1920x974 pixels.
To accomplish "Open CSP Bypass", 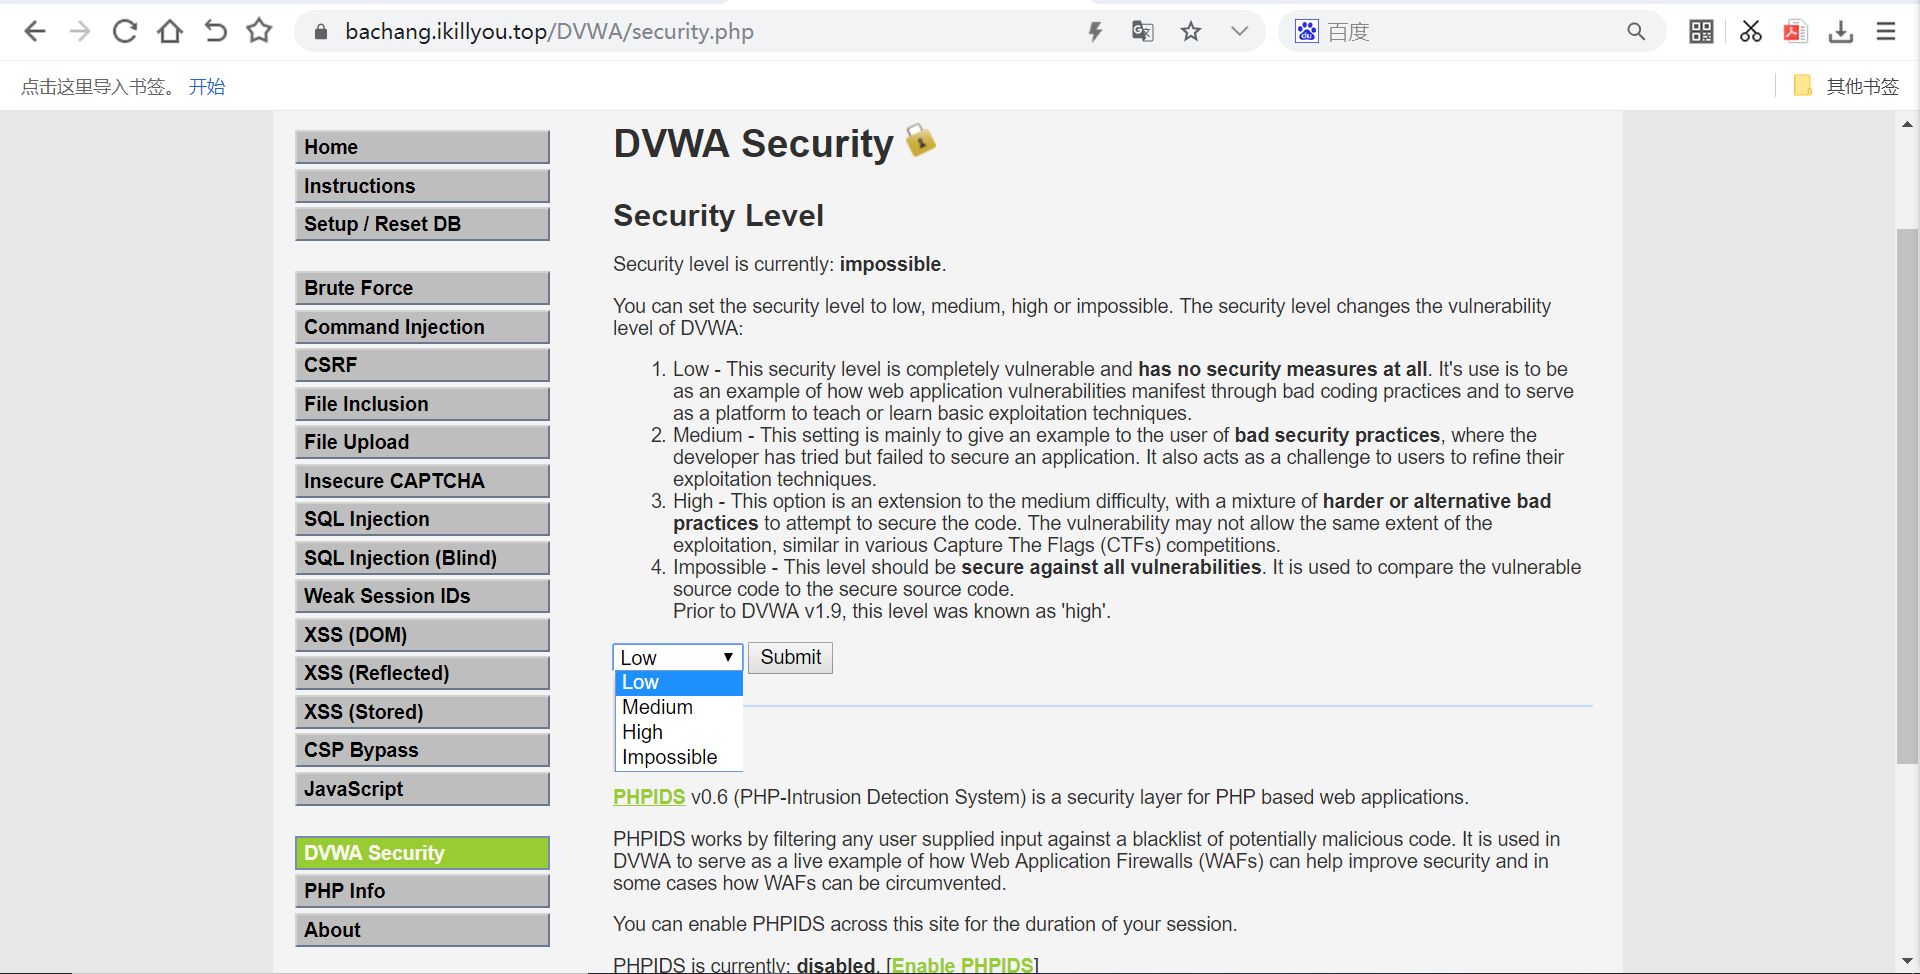I will 422,750.
